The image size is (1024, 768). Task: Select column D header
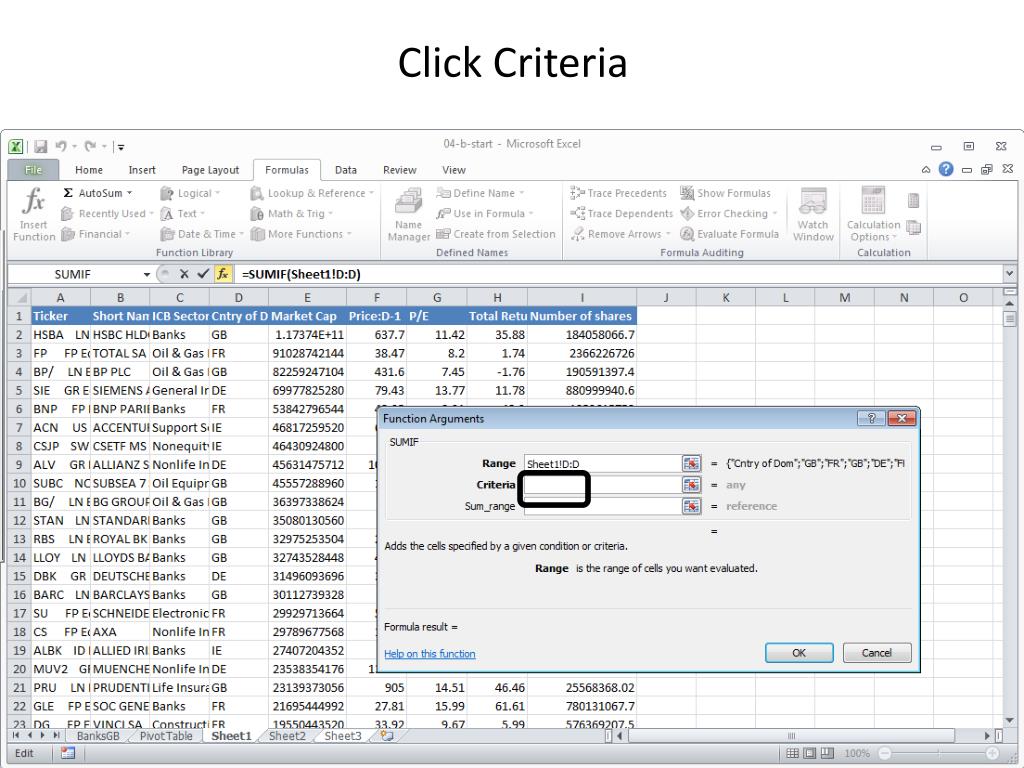pos(238,298)
